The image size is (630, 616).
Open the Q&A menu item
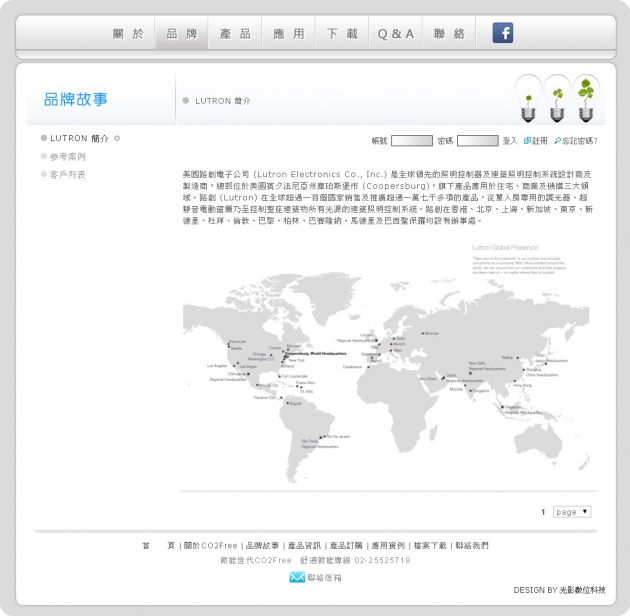pyautogui.click(x=396, y=34)
